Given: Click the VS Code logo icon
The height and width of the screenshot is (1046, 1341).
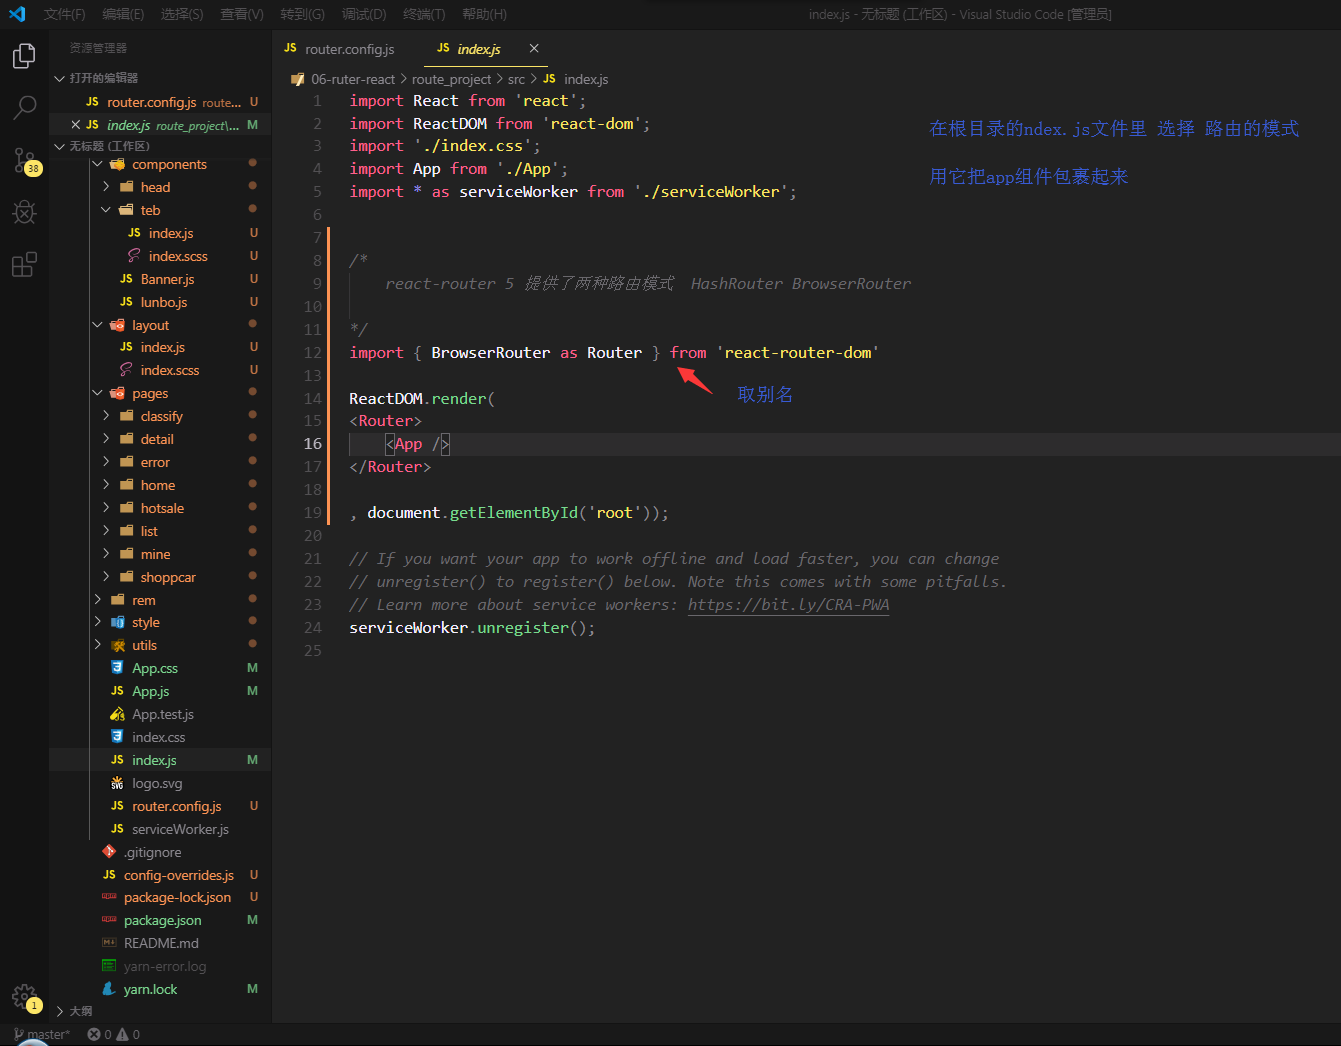Looking at the screenshot, I should point(17,14).
